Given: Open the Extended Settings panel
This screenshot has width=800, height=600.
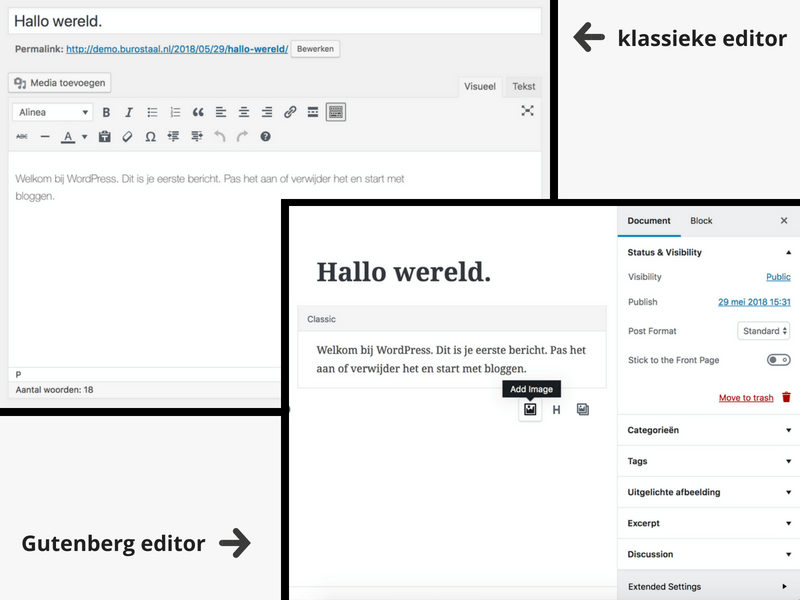Looking at the screenshot, I should 709,586.
